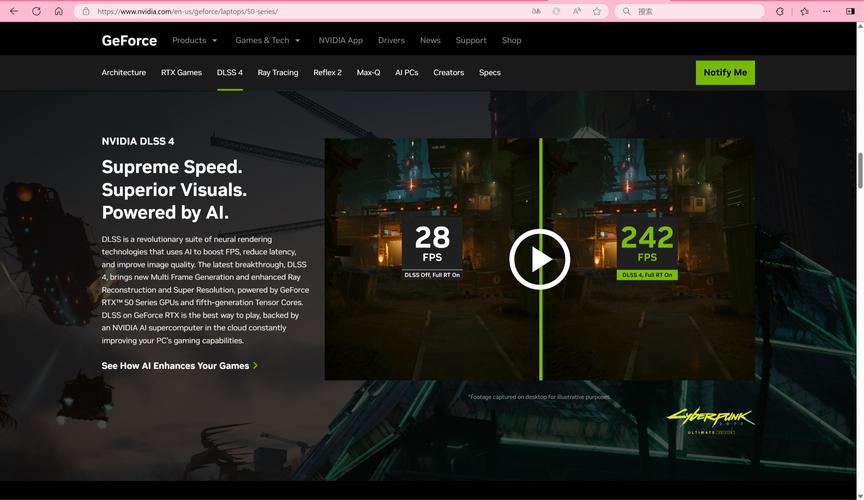The image size is (864, 500).
Task: Click the Supreme Speed headline text
Action: [x=172, y=167]
